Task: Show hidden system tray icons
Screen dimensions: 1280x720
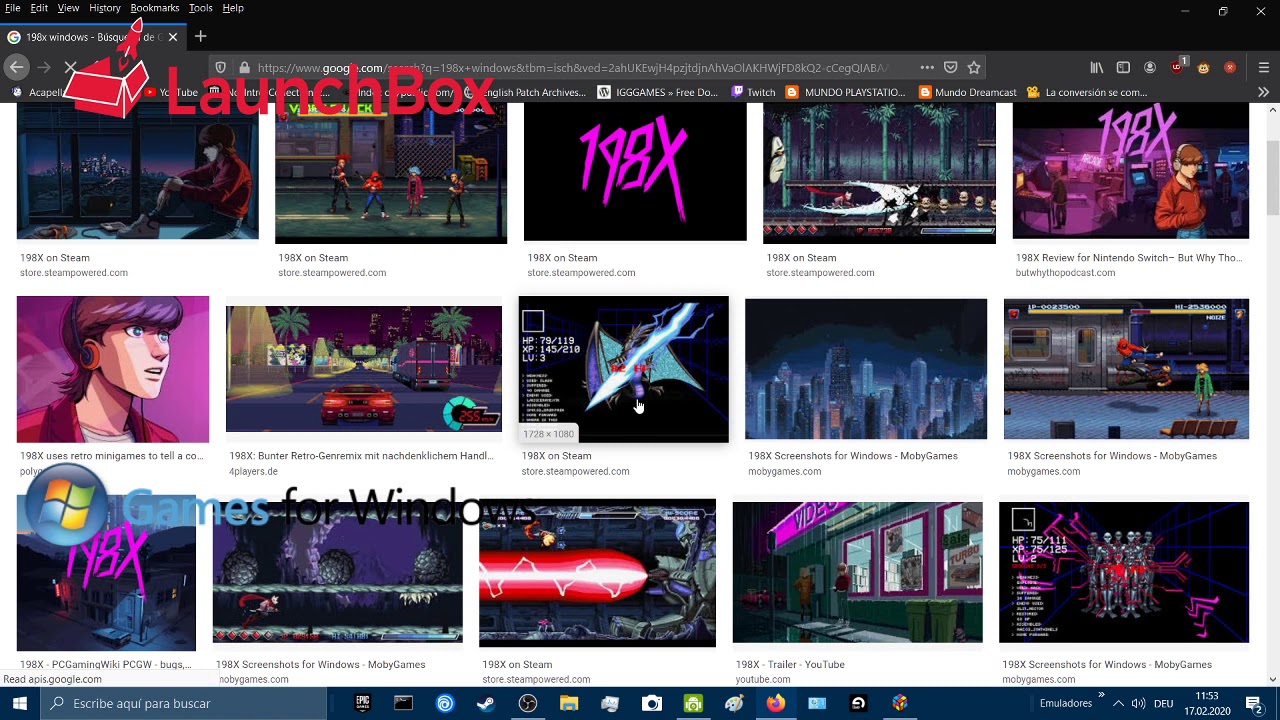Action: click(1118, 703)
